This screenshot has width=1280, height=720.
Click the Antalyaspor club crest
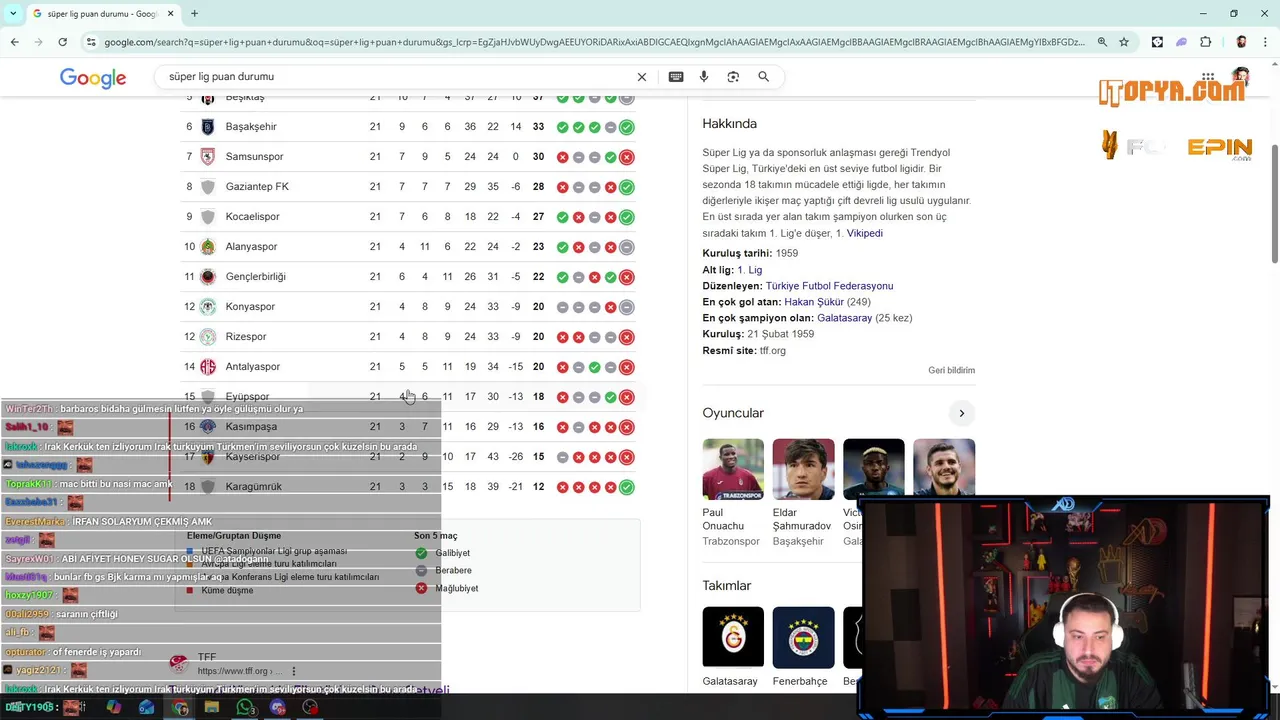click(208, 367)
